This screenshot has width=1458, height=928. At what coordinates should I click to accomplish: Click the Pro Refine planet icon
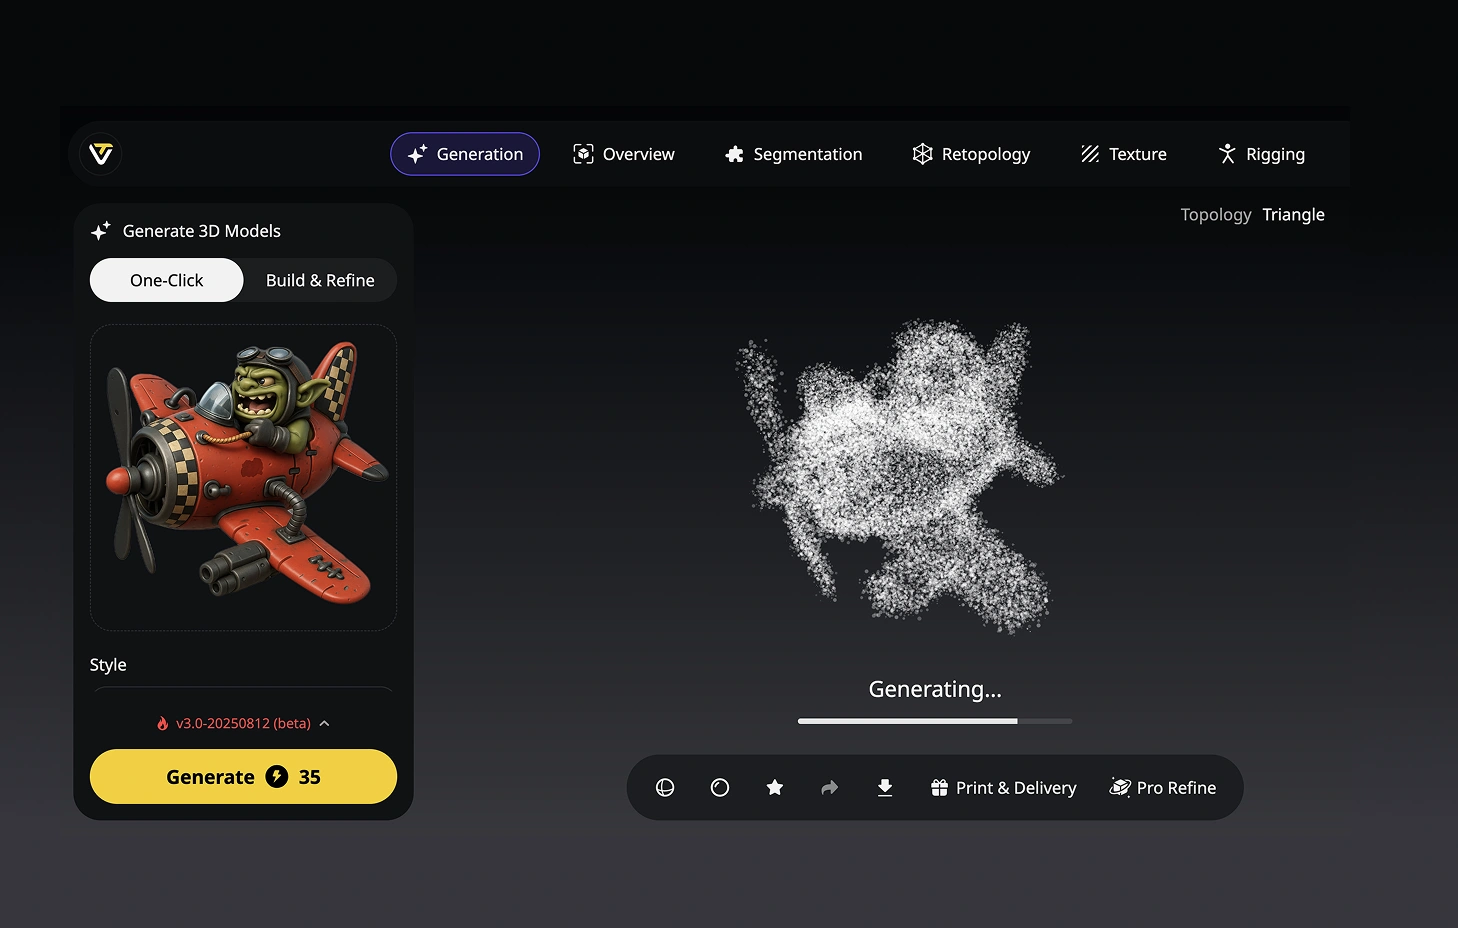[1120, 788]
